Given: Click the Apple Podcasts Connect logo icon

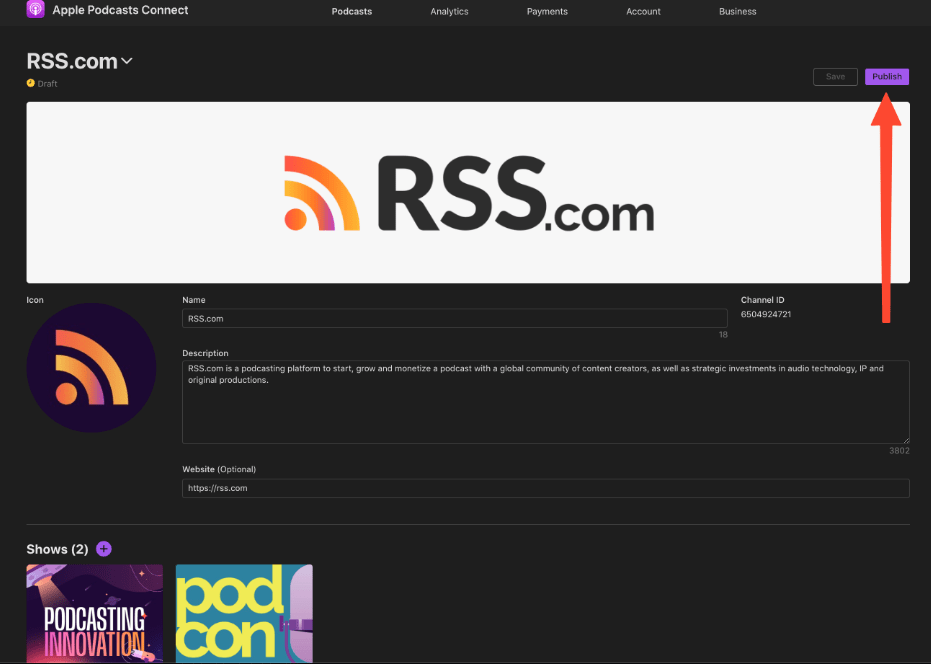Looking at the screenshot, I should click(x=36, y=10).
